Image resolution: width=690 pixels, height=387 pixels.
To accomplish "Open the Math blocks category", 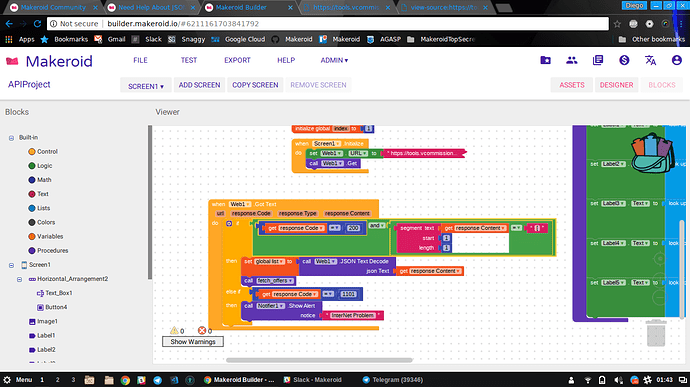I will tap(40, 180).
